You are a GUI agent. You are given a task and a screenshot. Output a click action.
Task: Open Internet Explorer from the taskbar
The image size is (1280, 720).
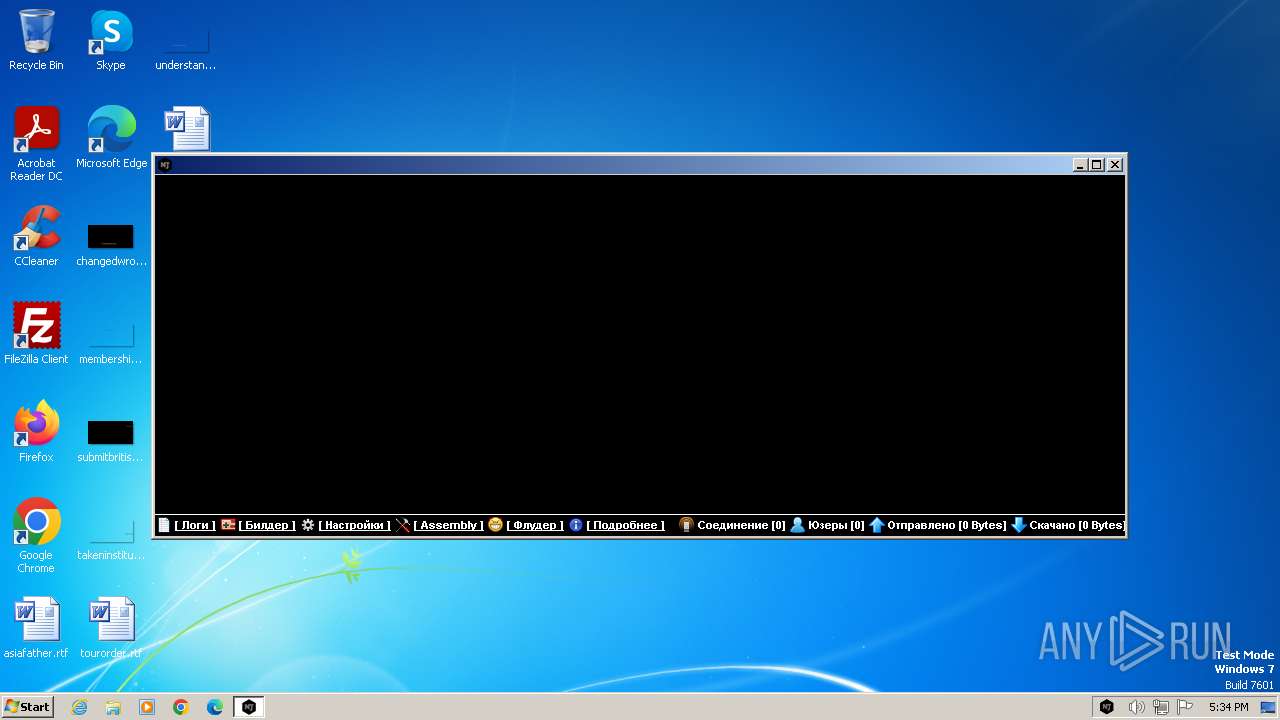click(x=79, y=707)
